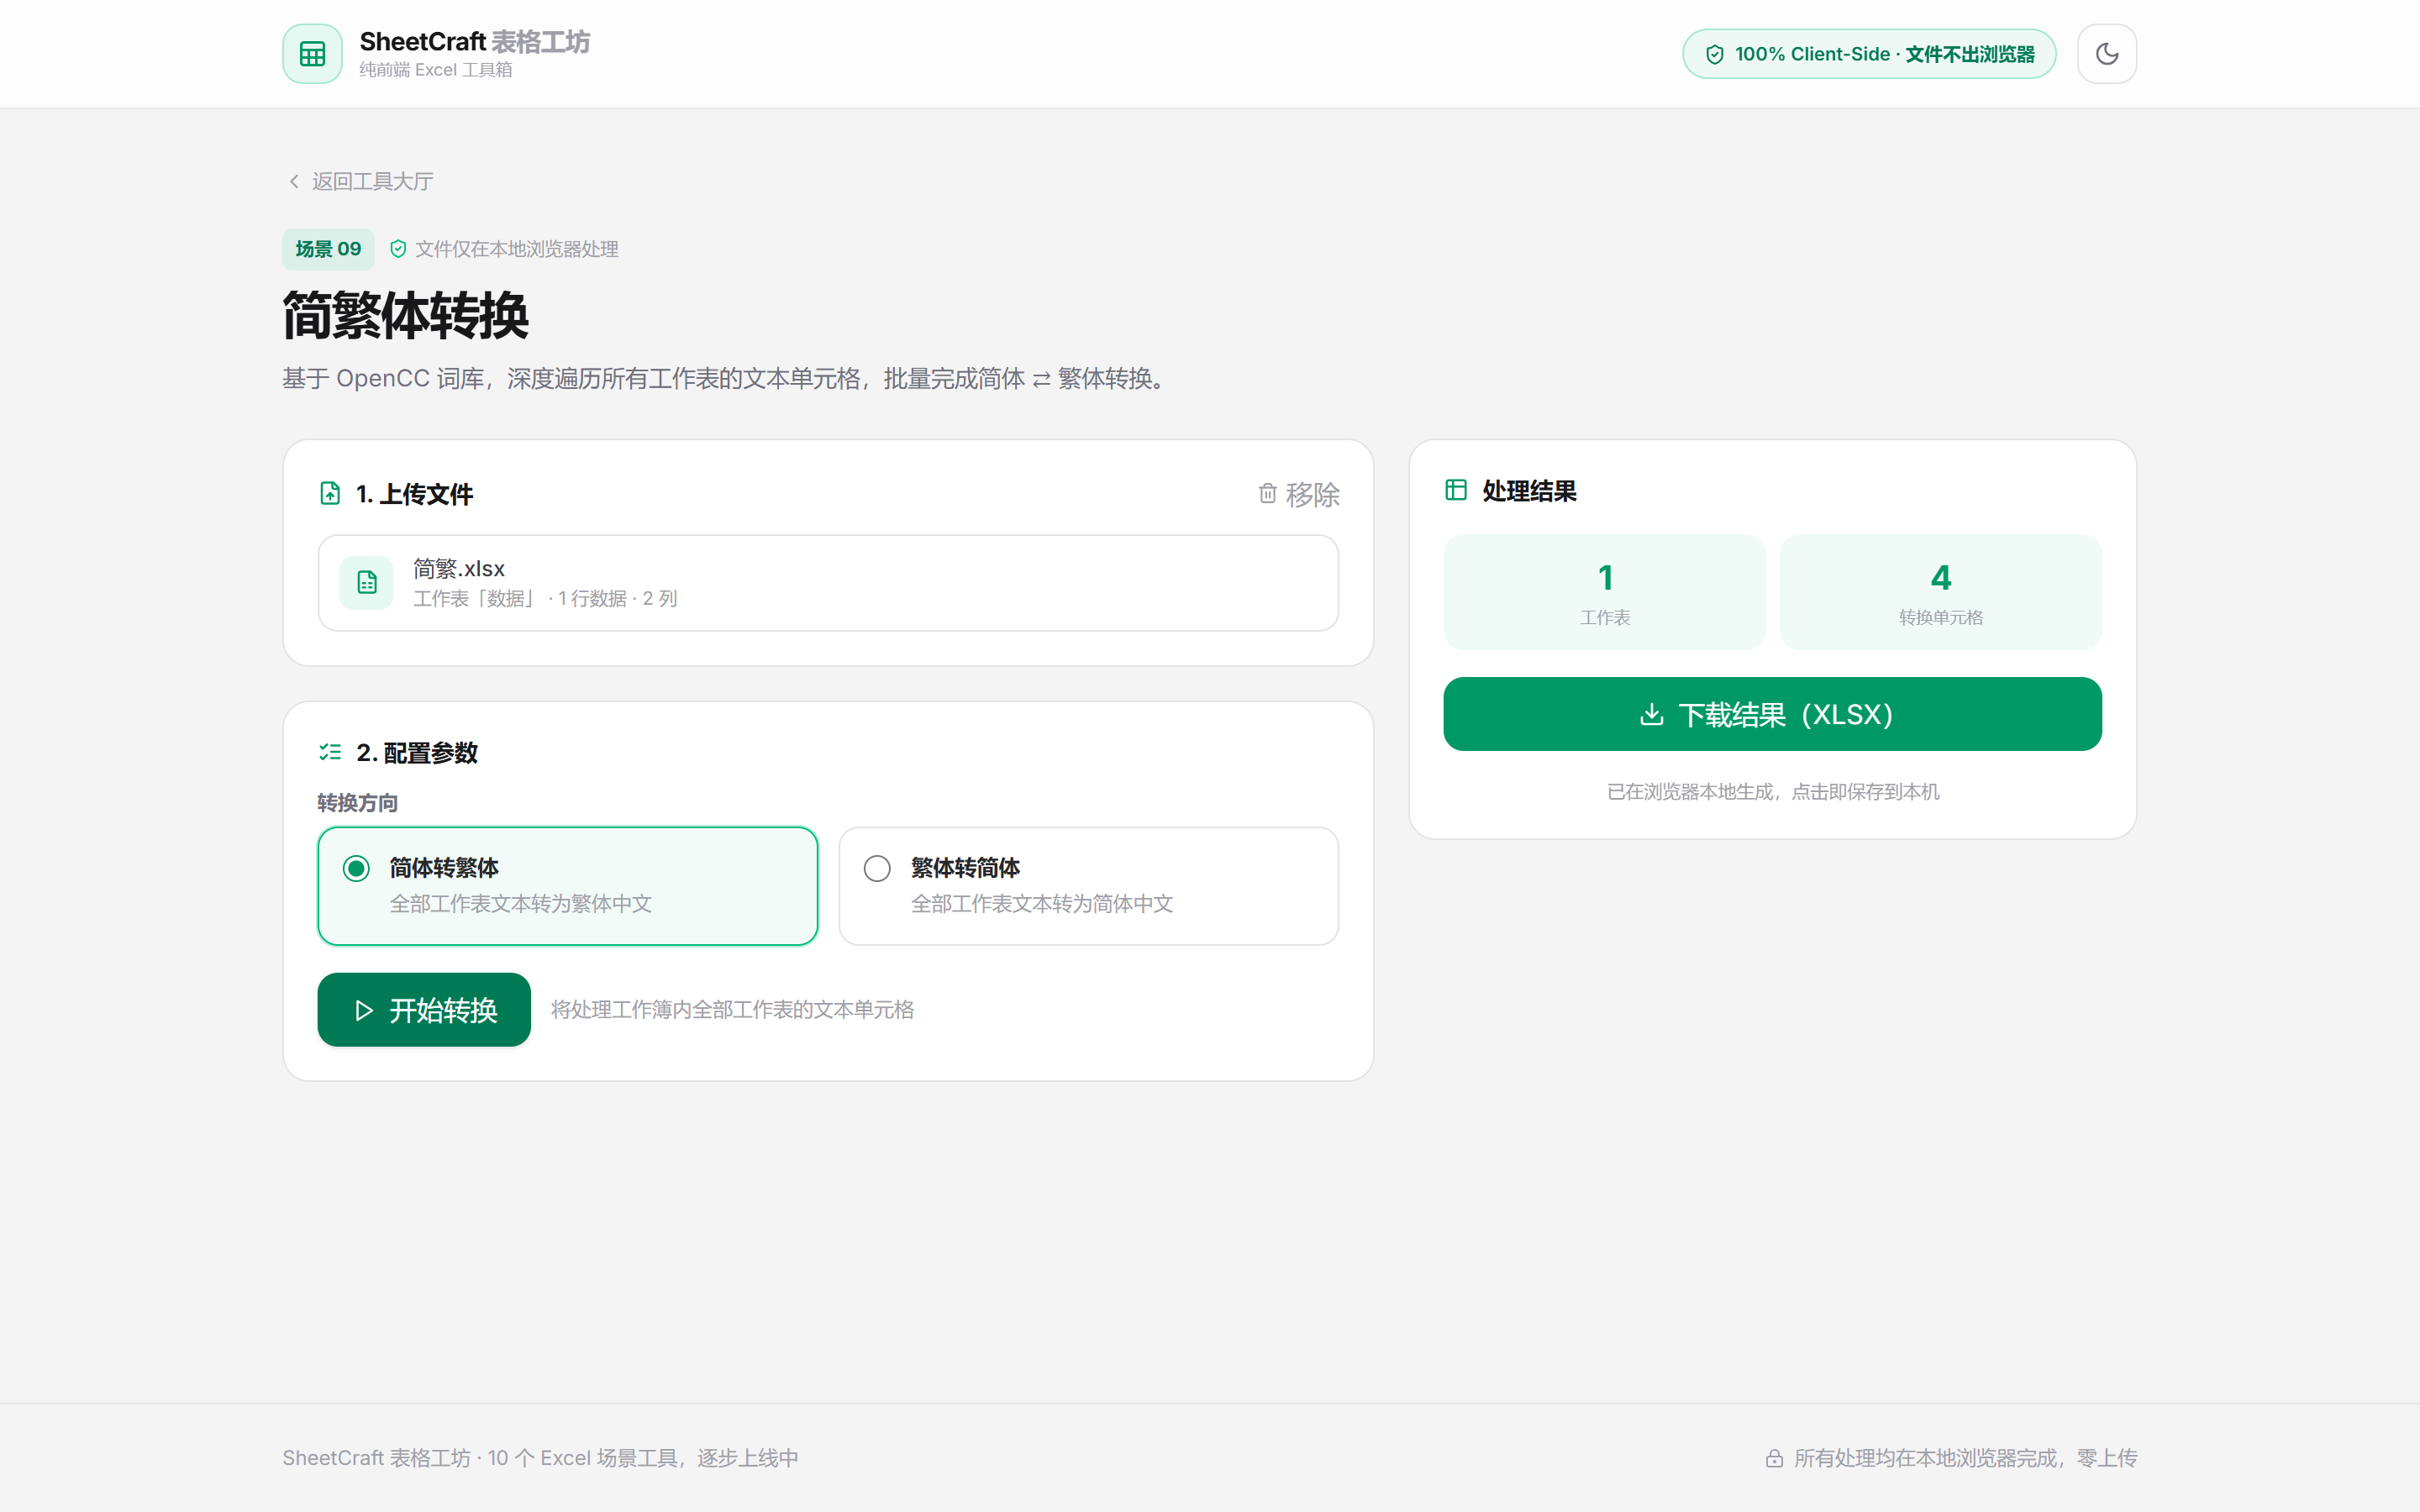Click the 简繁.xlsx file name
The width and height of the screenshot is (2420, 1512).
[x=459, y=568]
